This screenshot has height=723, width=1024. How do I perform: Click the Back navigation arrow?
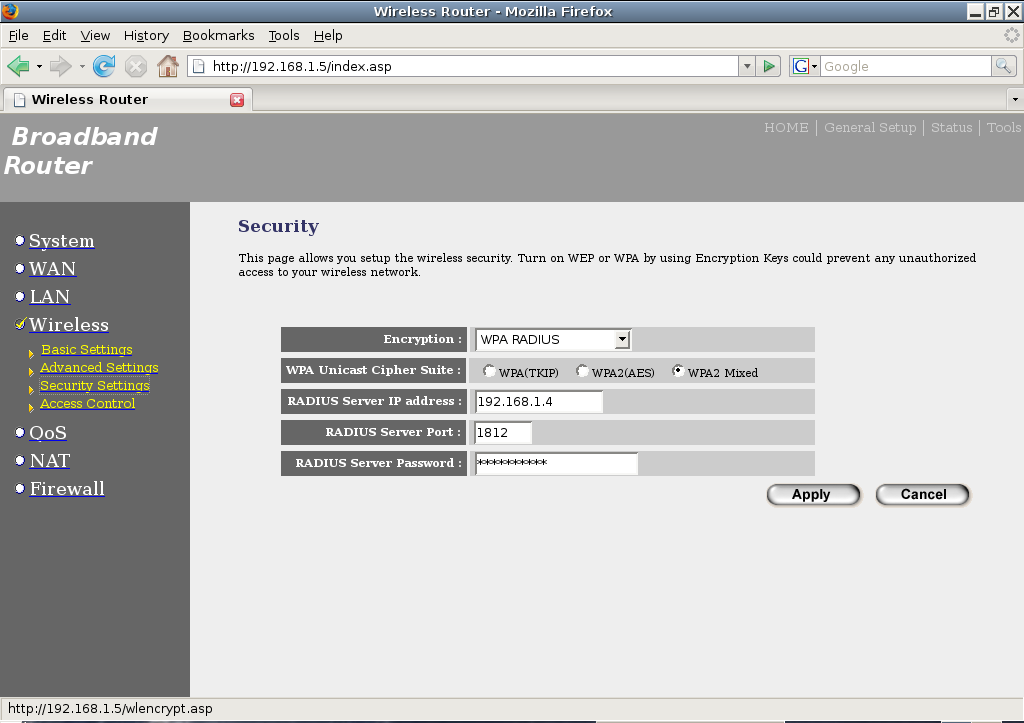click(x=18, y=66)
